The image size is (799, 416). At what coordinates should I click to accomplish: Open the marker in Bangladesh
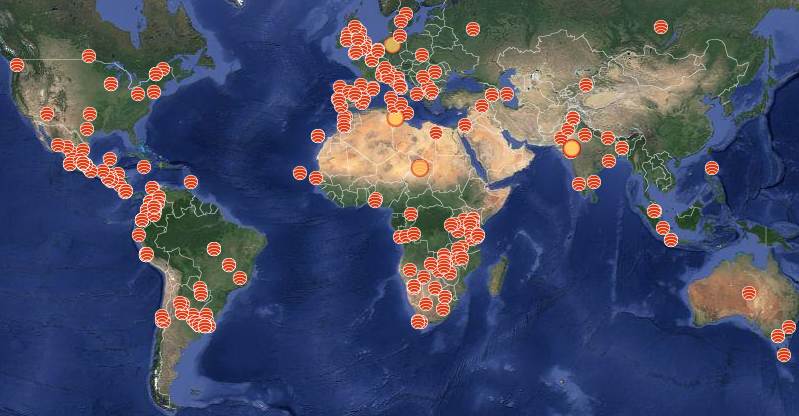pos(622,148)
